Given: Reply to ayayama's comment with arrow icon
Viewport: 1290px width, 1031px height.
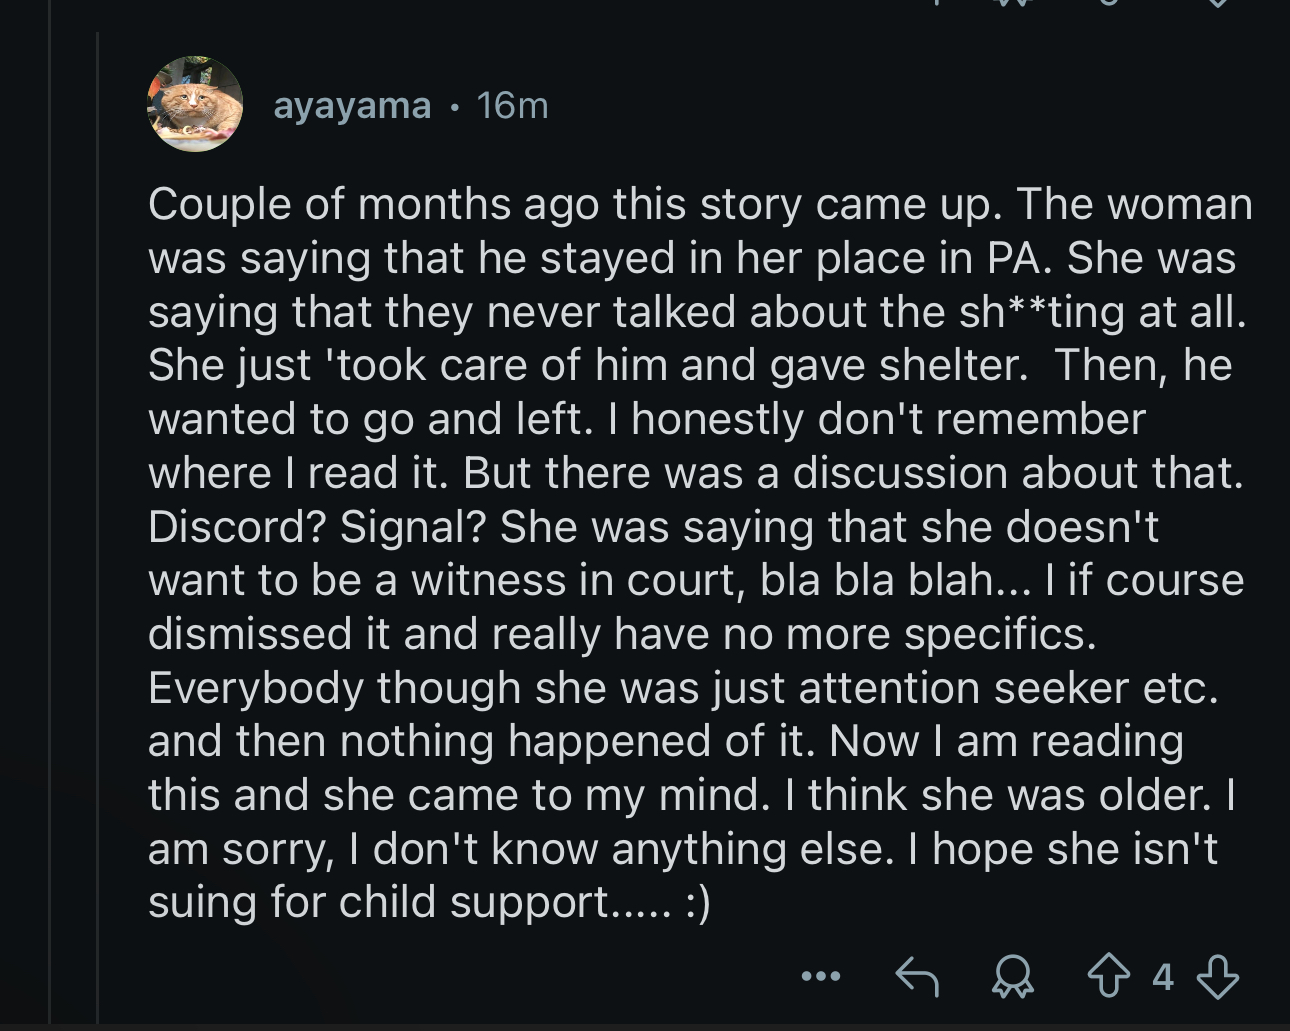Looking at the screenshot, I should pos(916,977).
